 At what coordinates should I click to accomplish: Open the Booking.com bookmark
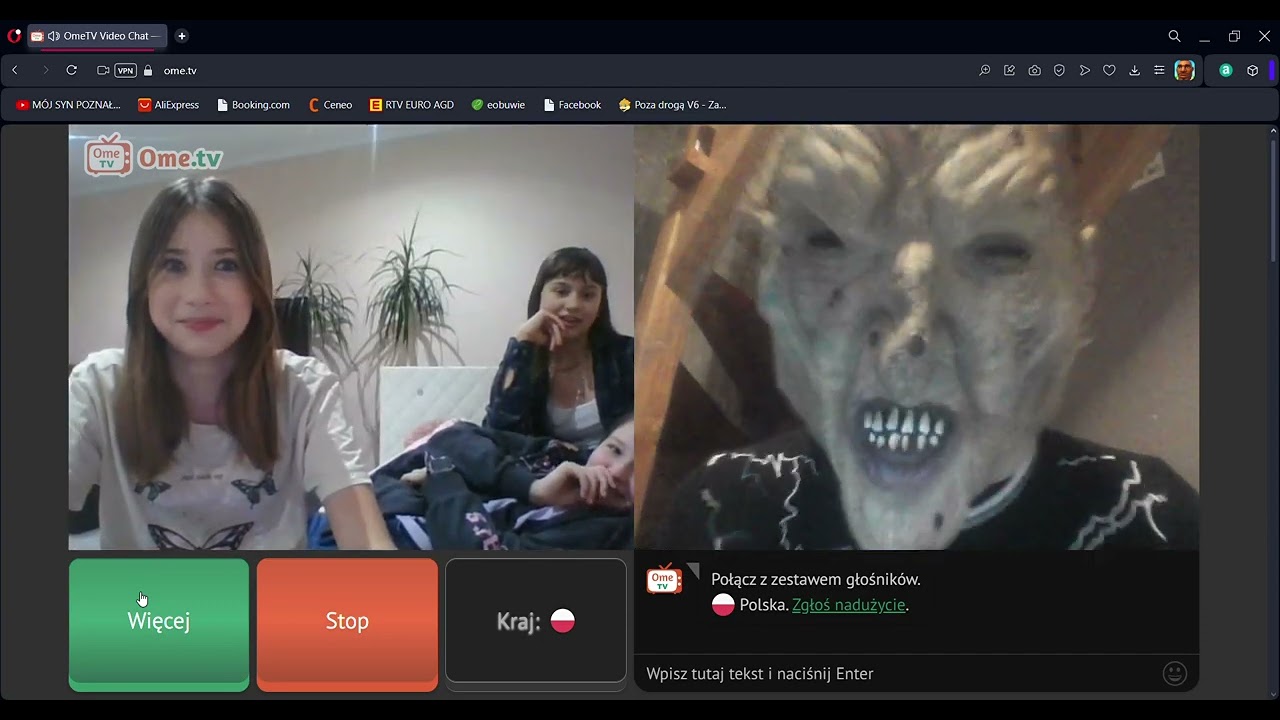[x=253, y=105]
